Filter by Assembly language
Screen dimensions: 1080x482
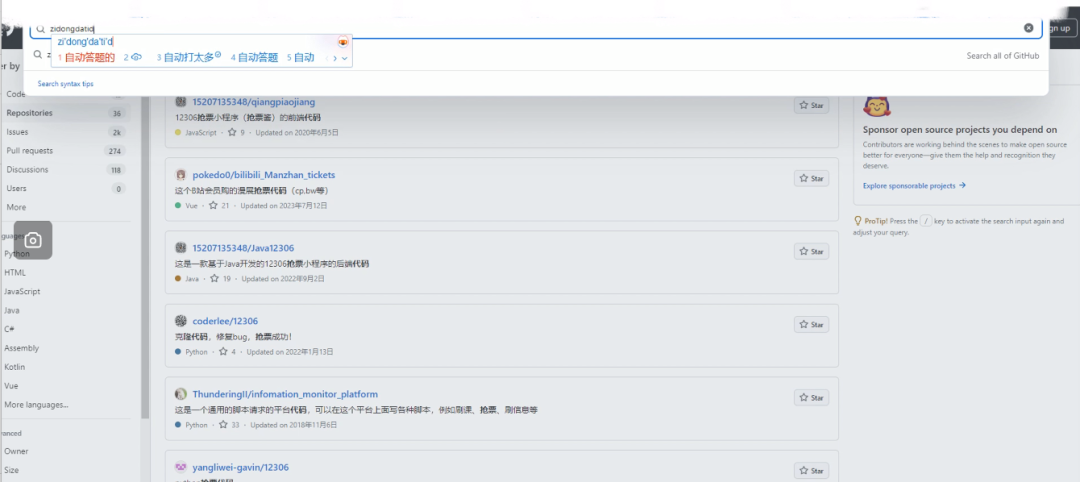tap(21, 348)
